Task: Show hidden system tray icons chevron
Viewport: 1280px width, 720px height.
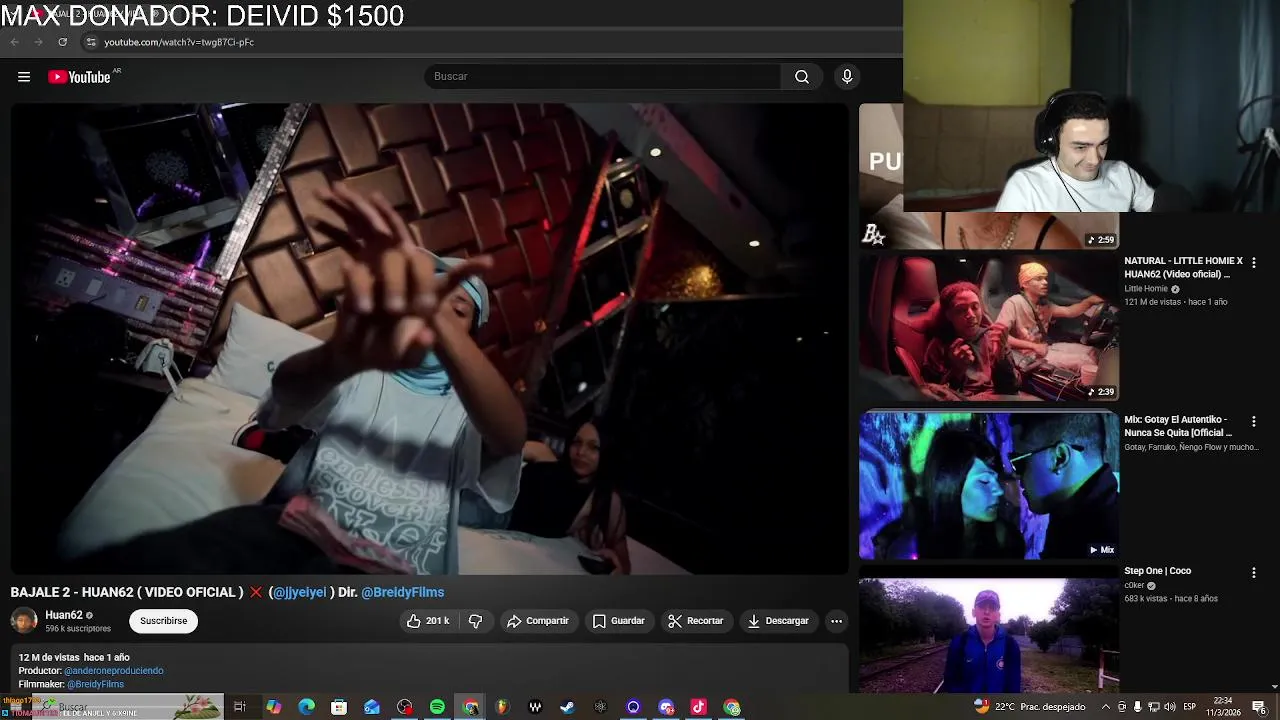Action: click(1105, 707)
